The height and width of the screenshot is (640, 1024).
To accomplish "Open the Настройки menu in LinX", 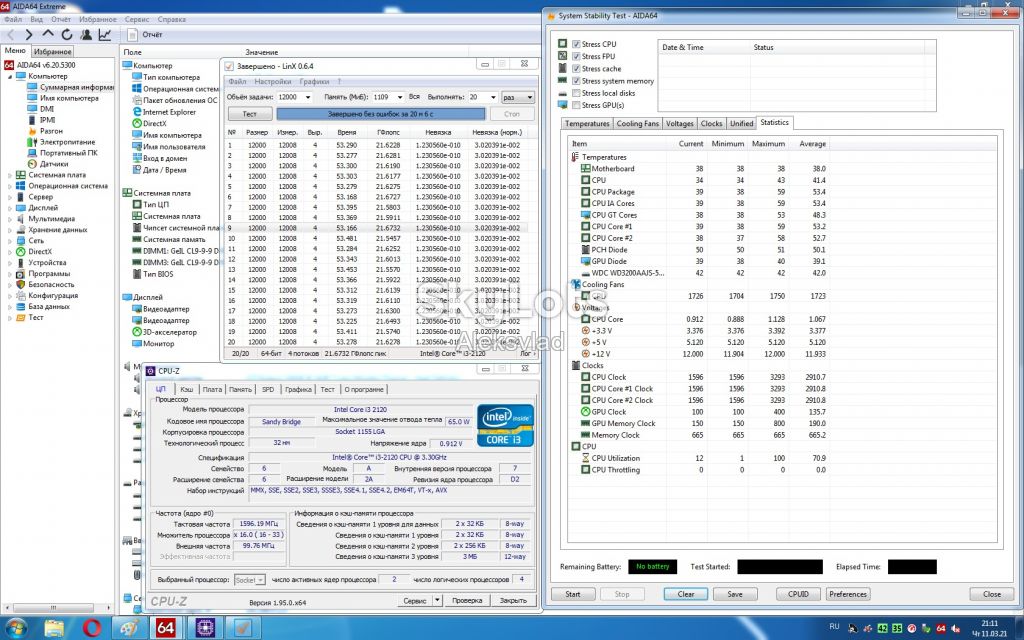I will pyautogui.click(x=272, y=82).
